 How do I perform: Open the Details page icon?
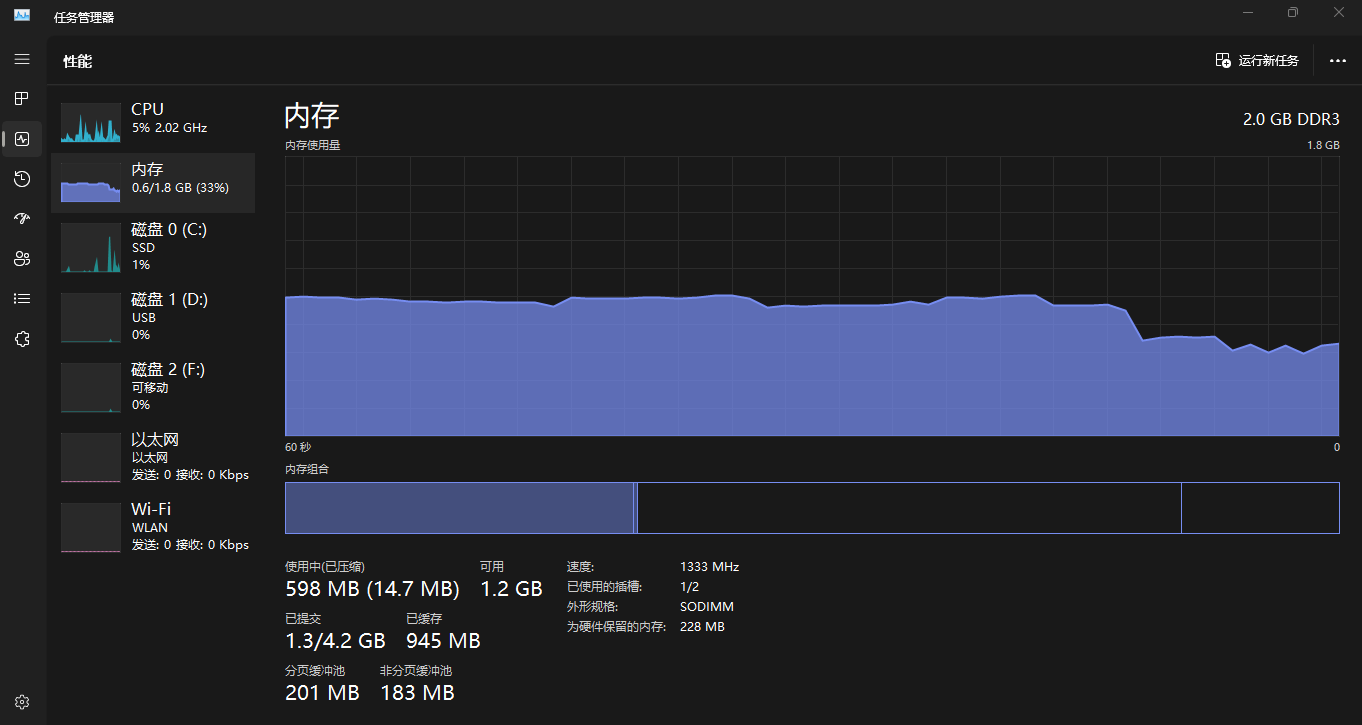22,299
